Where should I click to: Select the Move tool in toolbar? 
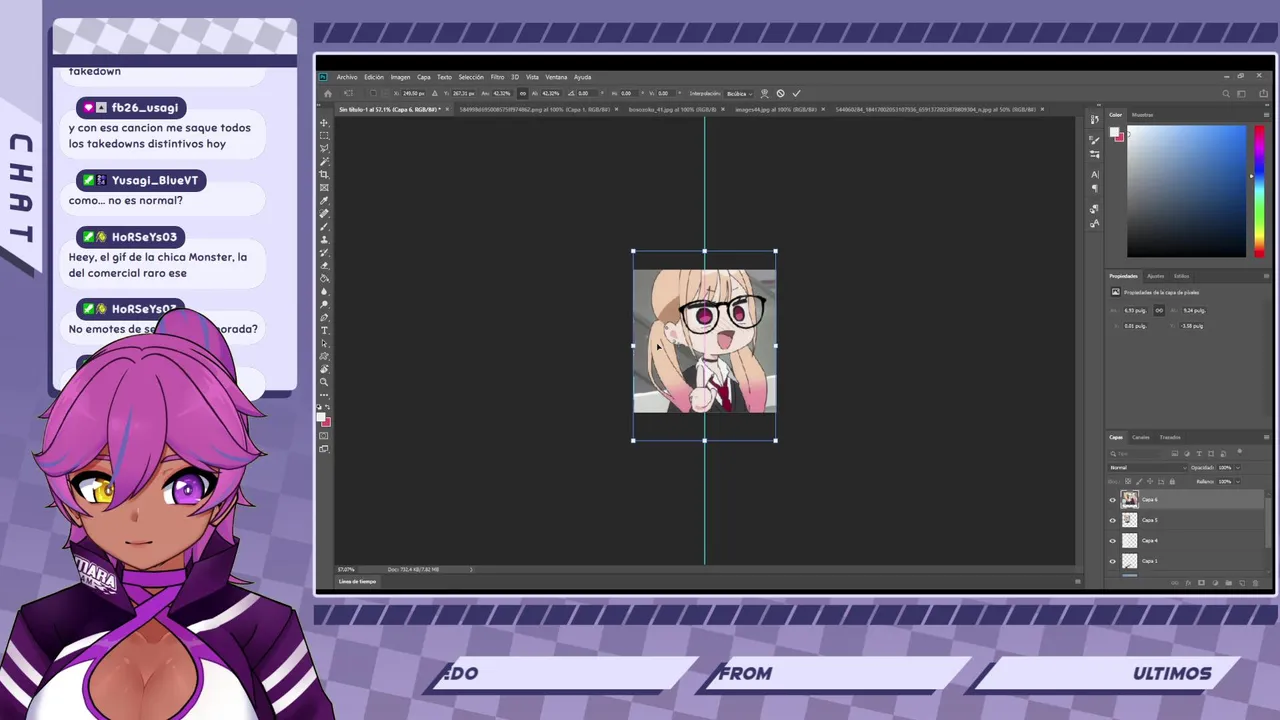[324, 122]
